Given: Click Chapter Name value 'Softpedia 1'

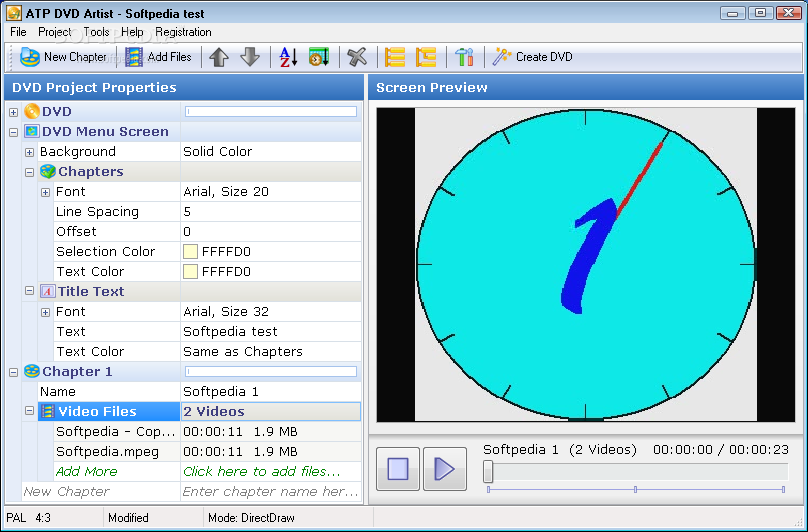Looking at the screenshot, I should click(x=221, y=392).
